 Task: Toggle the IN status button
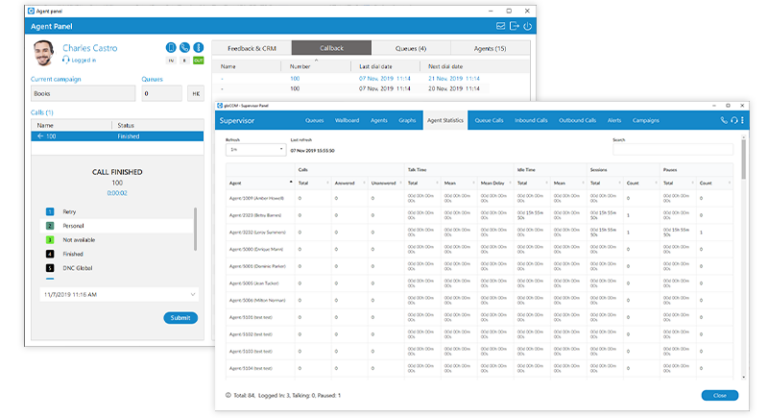point(170,61)
